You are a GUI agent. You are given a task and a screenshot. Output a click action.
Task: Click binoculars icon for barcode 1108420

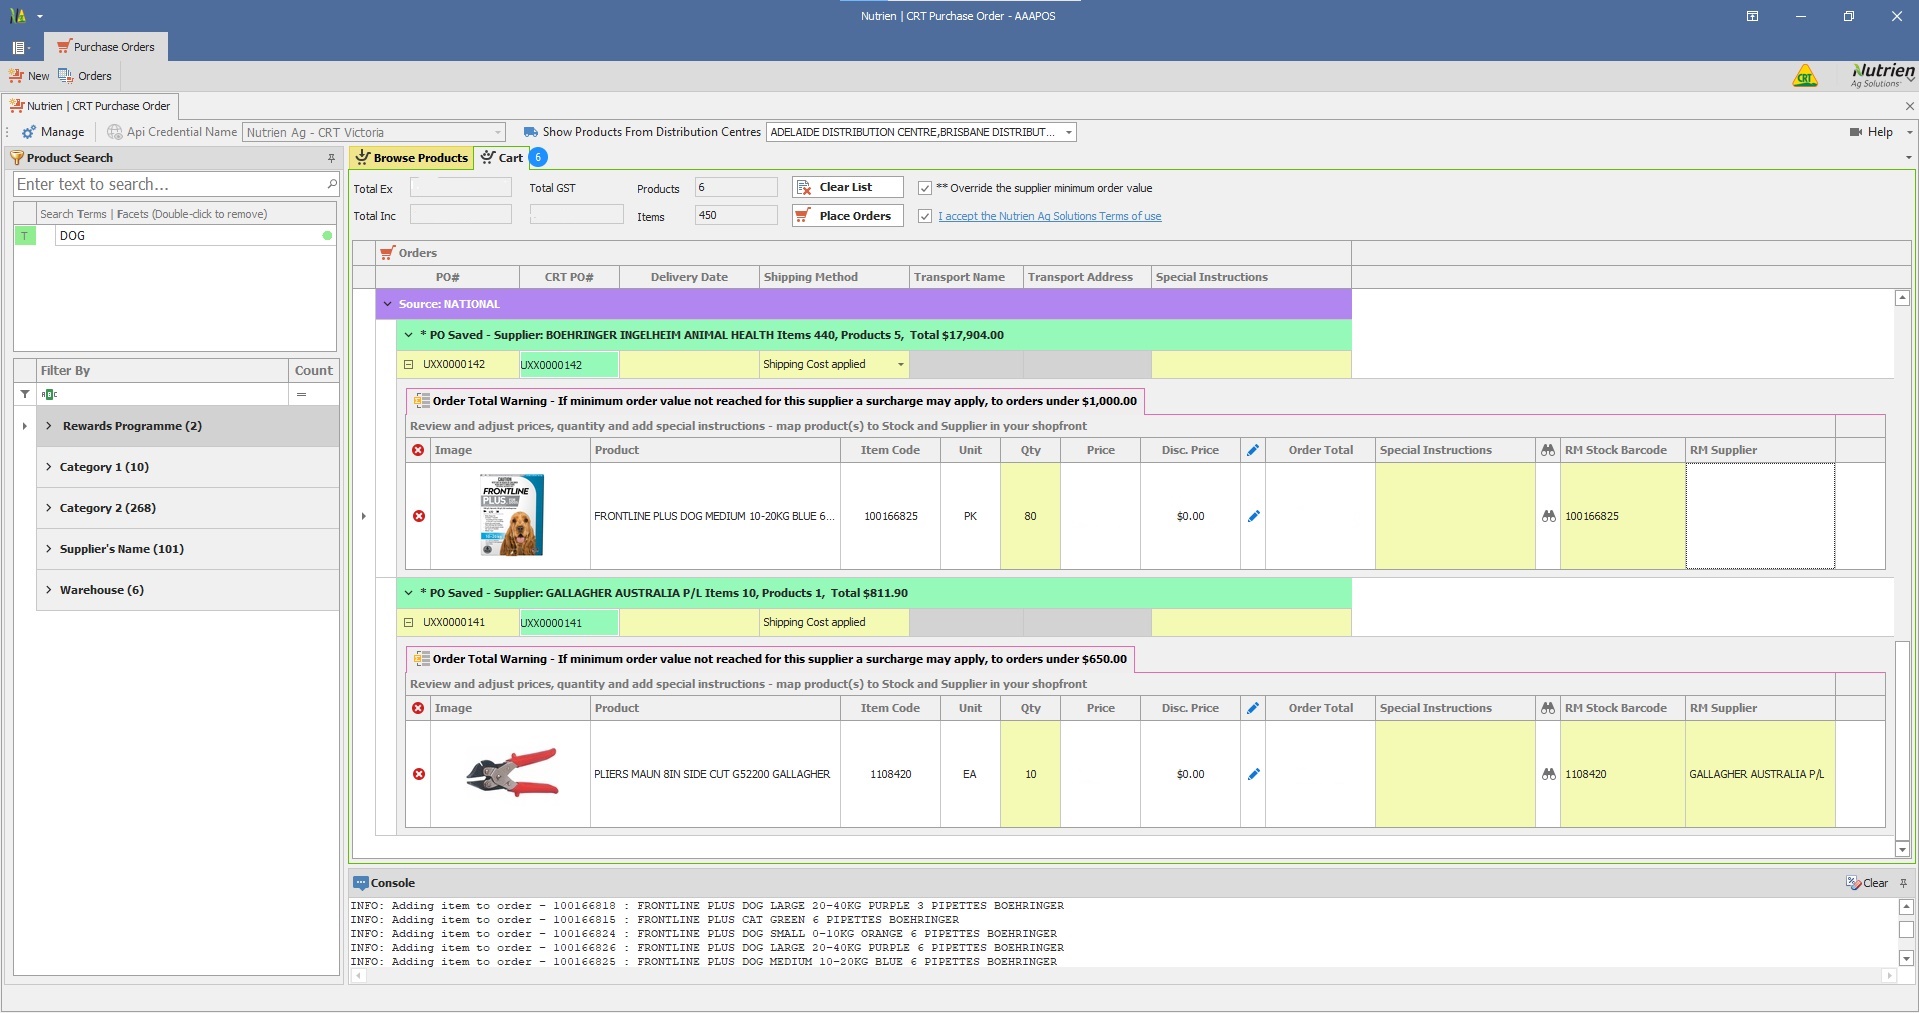tap(1548, 774)
